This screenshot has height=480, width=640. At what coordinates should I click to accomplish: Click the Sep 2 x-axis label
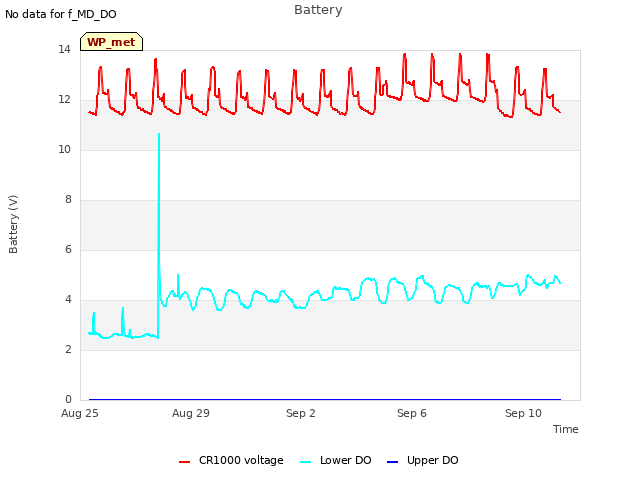[301, 413]
